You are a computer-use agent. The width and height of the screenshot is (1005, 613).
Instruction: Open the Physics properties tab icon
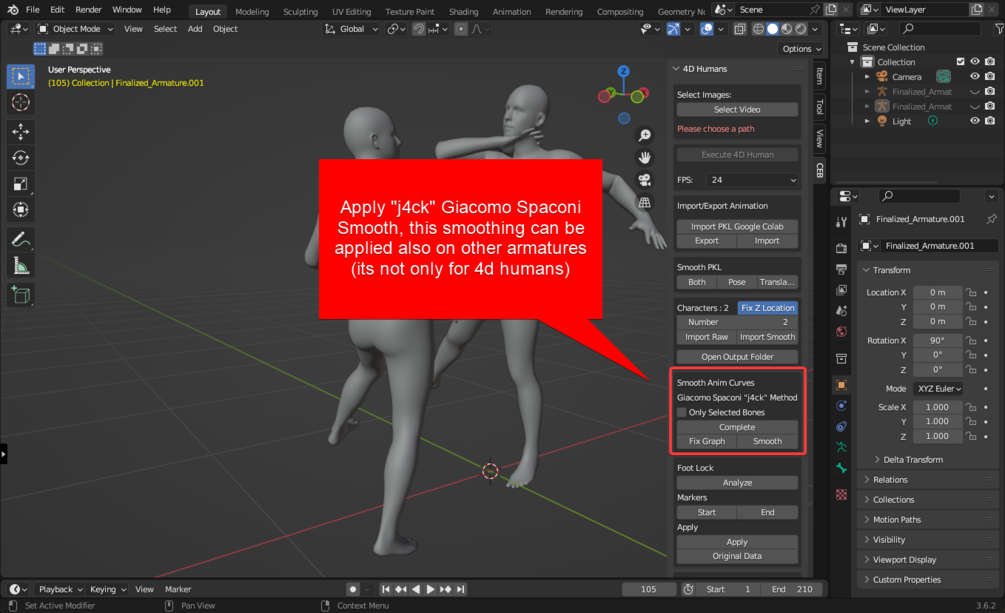(842, 406)
